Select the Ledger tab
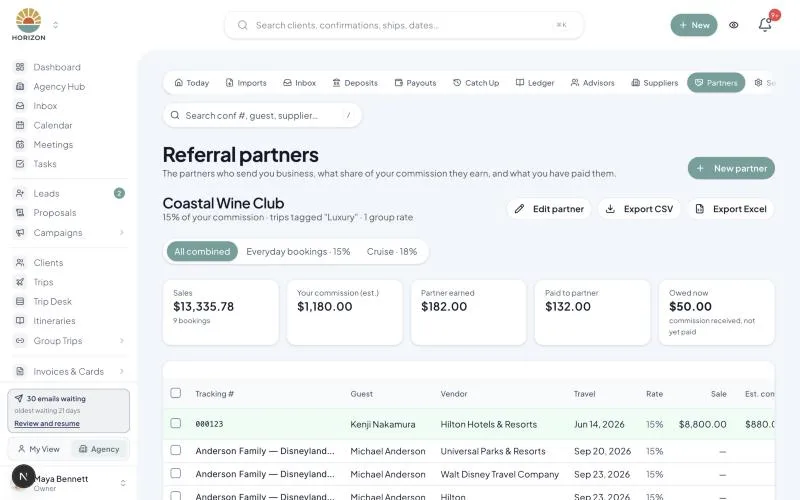This screenshot has height=500, width=800. 535,83
